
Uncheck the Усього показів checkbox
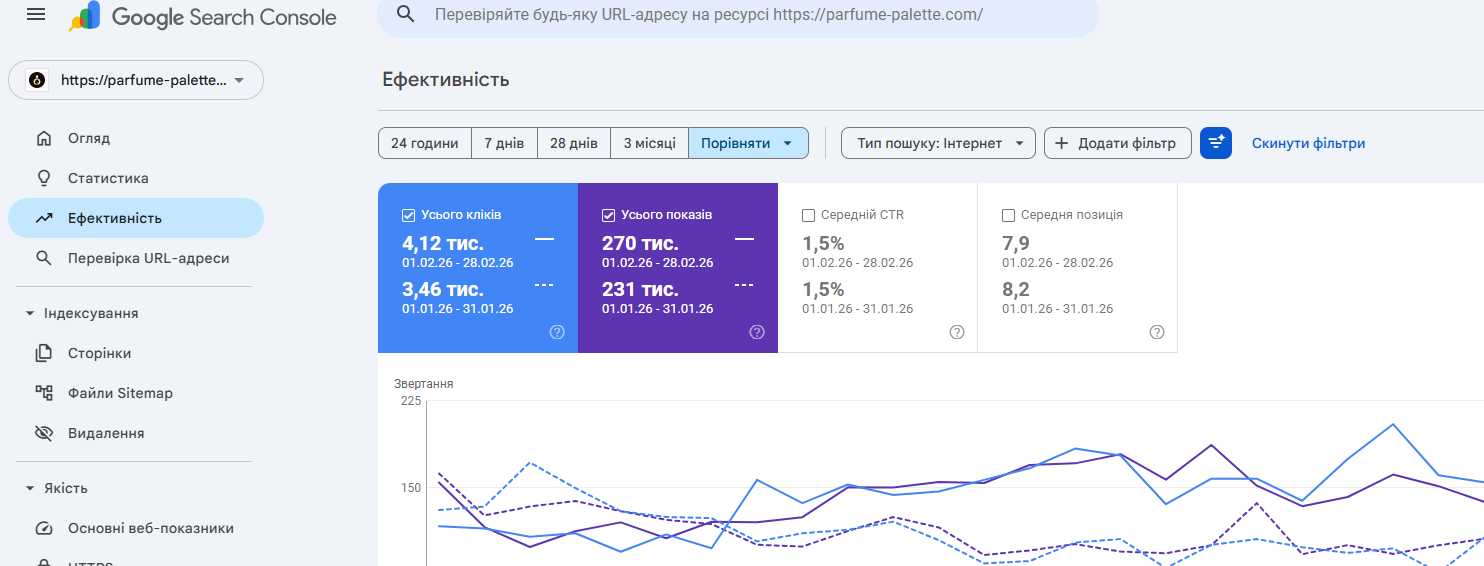point(608,215)
